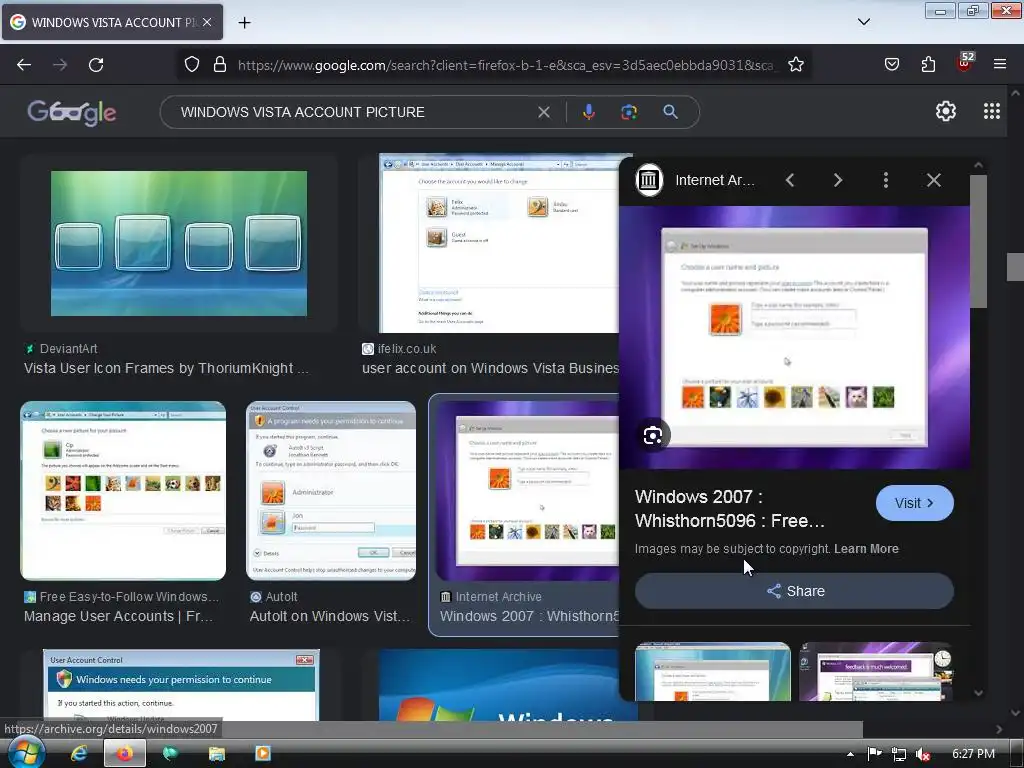Show previous image in preview panel
The height and width of the screenshot is (768, 1024).
pyautogui.click(x=790, y=180)
